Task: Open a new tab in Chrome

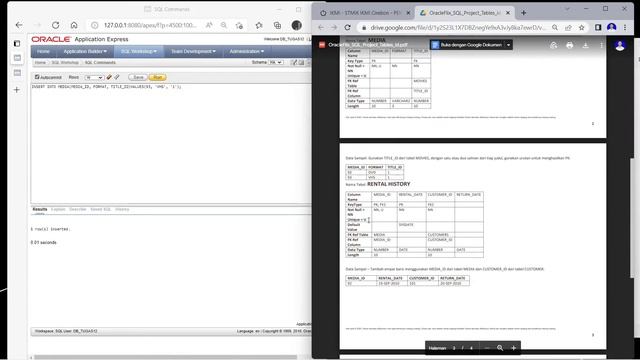Action: click(524, 13)
